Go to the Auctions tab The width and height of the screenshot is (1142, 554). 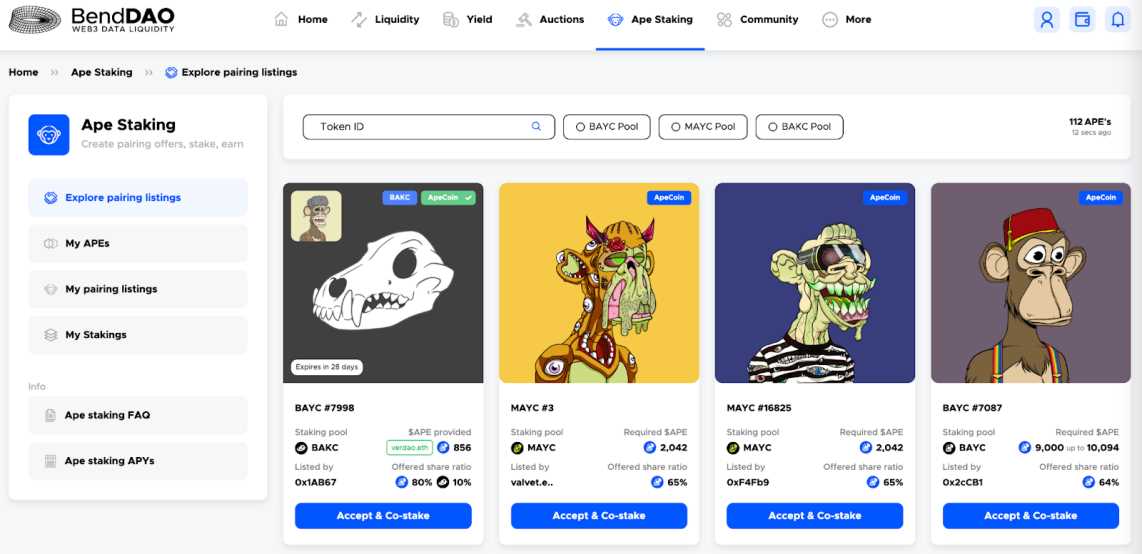(550, 20)
